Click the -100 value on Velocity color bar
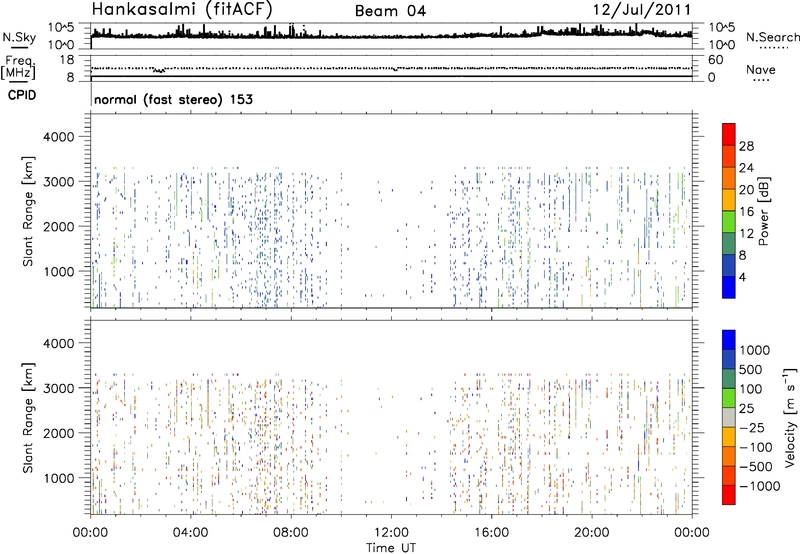The width and height of the screenshot is (800, 554). point(756,447)
